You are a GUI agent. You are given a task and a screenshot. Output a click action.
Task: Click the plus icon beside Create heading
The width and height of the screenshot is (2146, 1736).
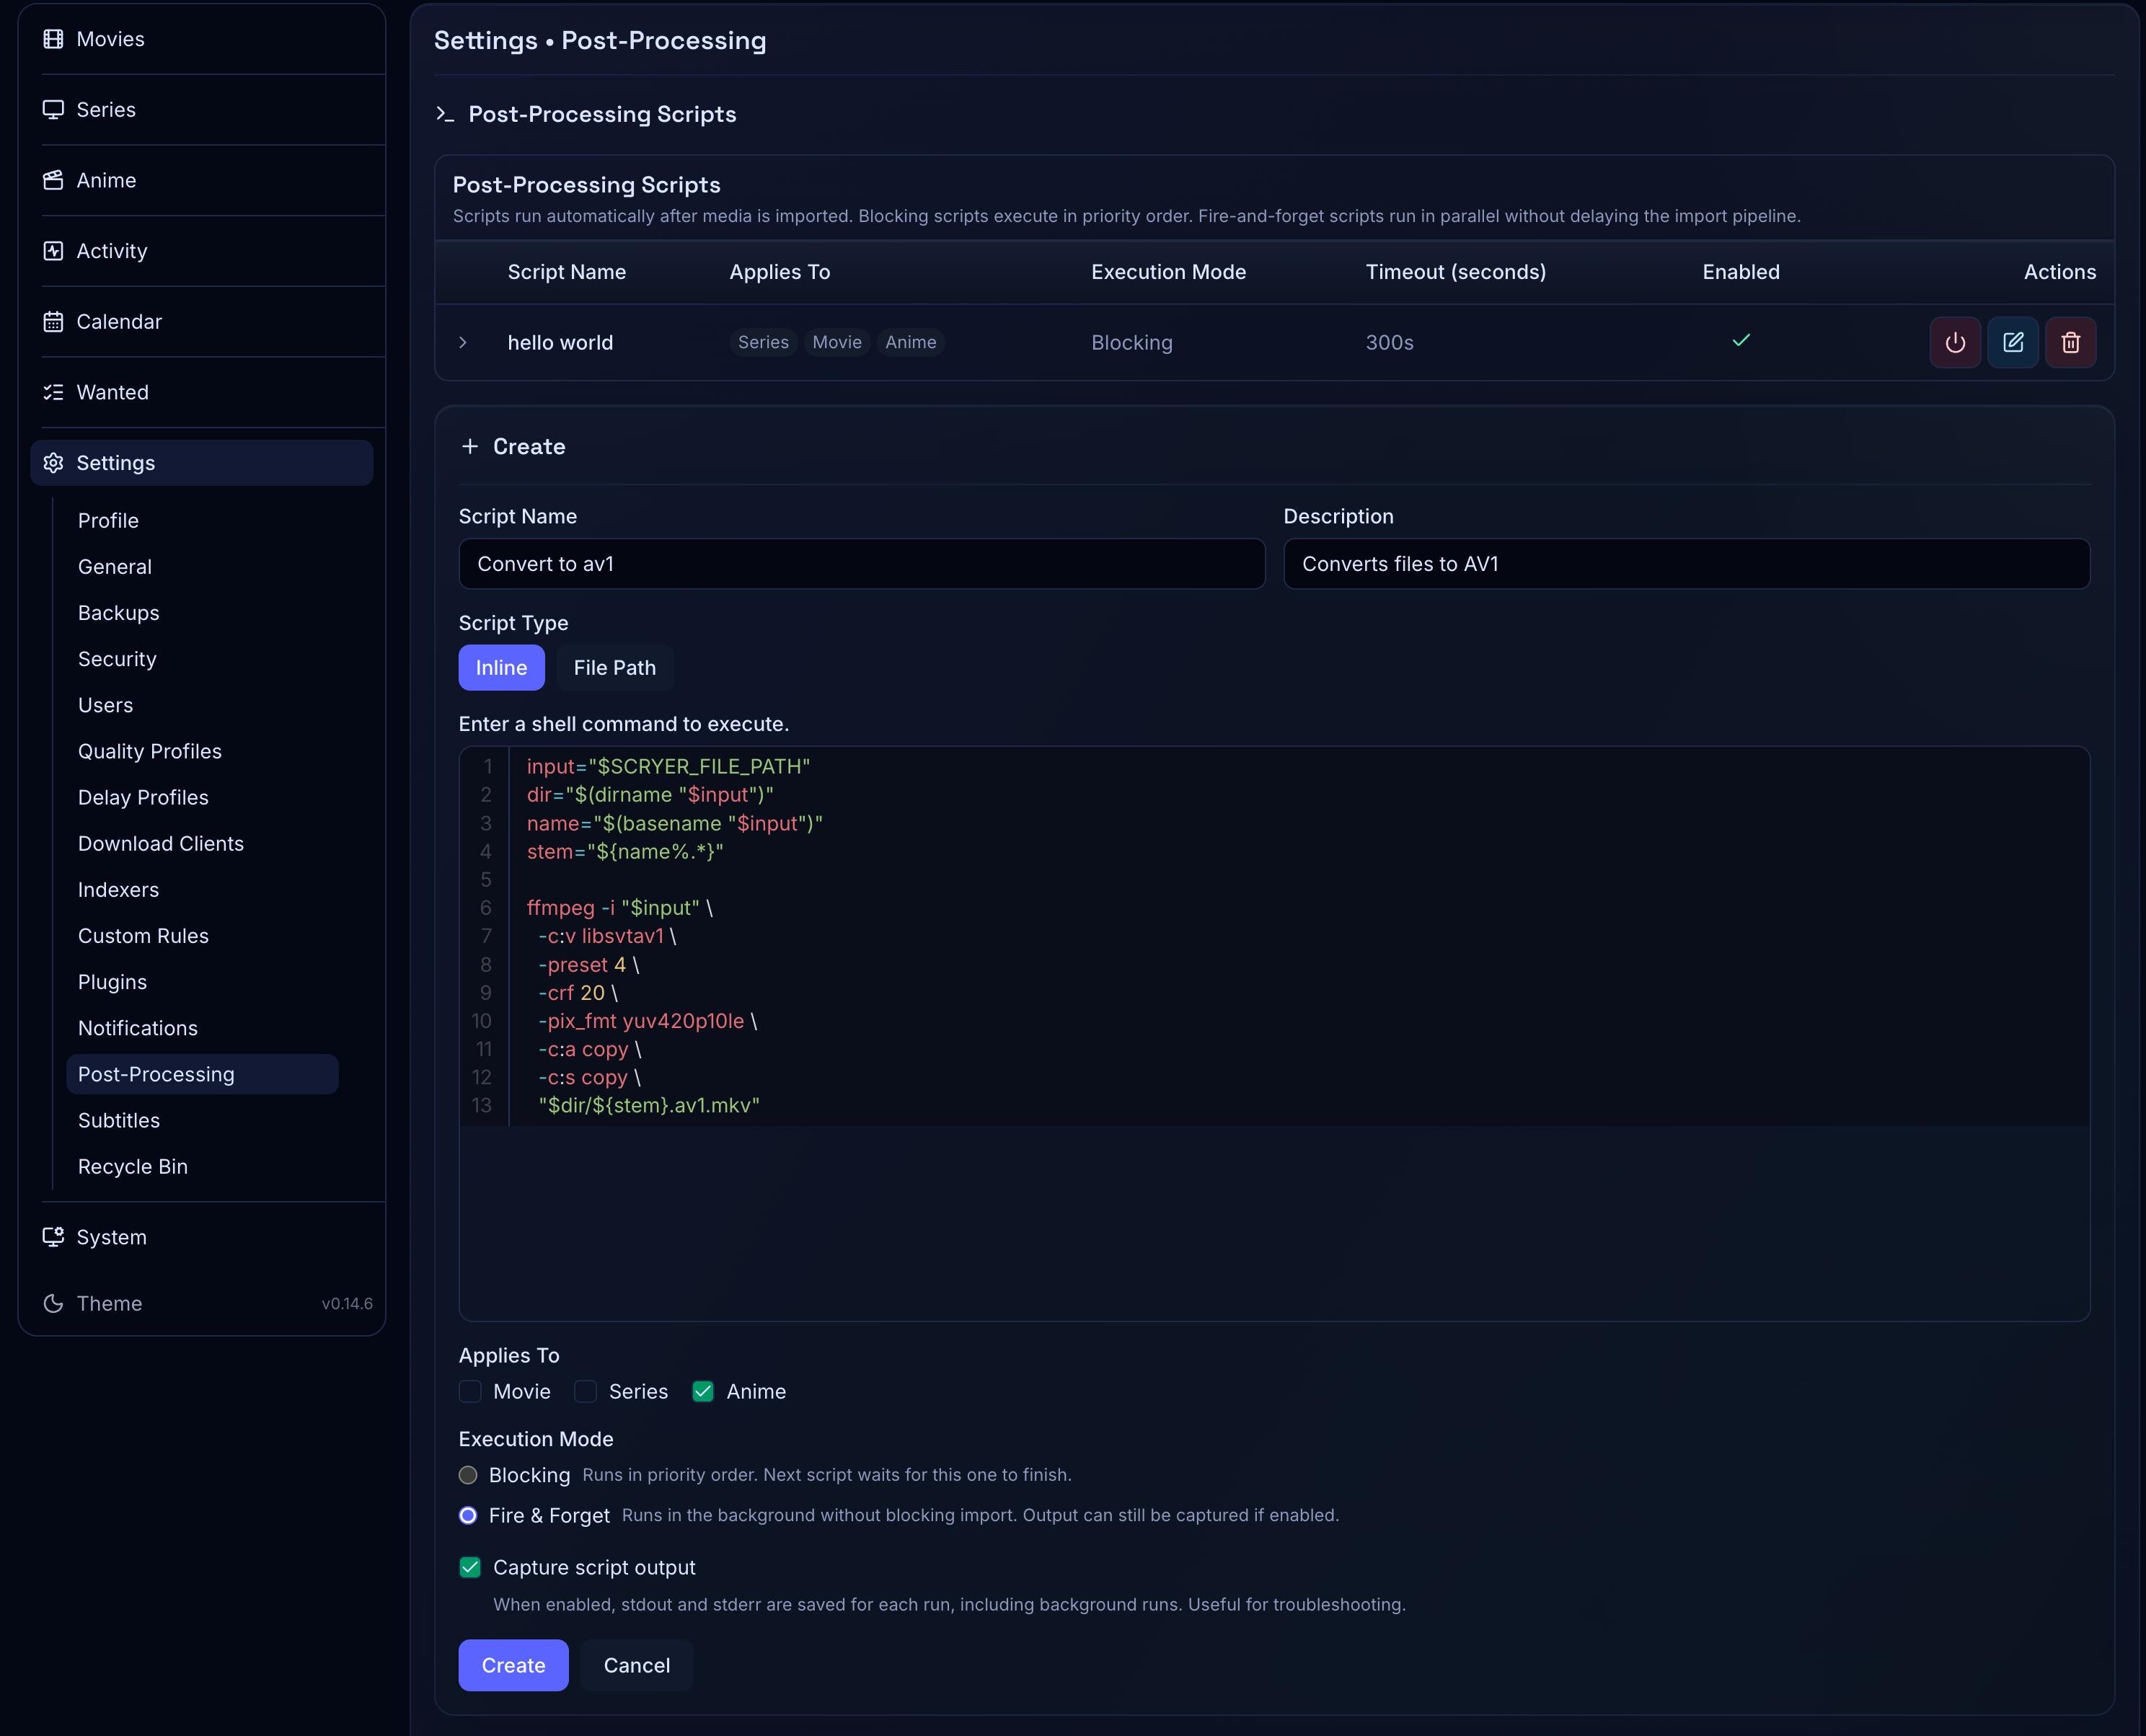[470, 446]
